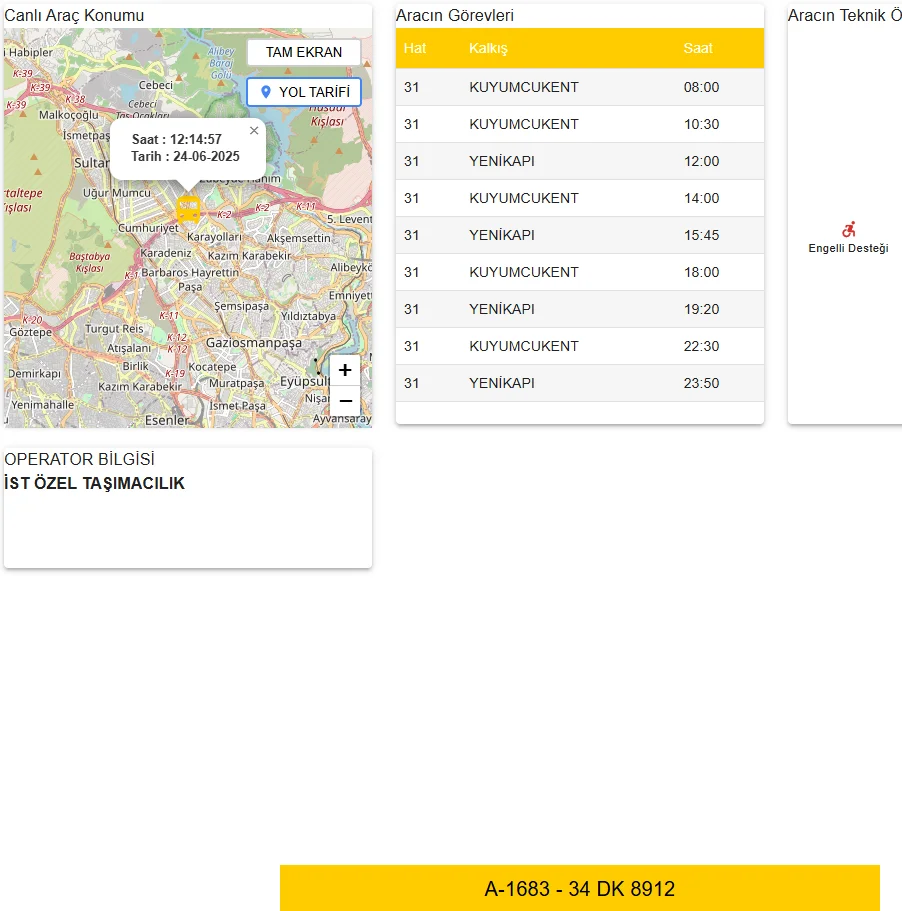Select the 15:45 YENİKAPI trip row

(x=579, y=235)
